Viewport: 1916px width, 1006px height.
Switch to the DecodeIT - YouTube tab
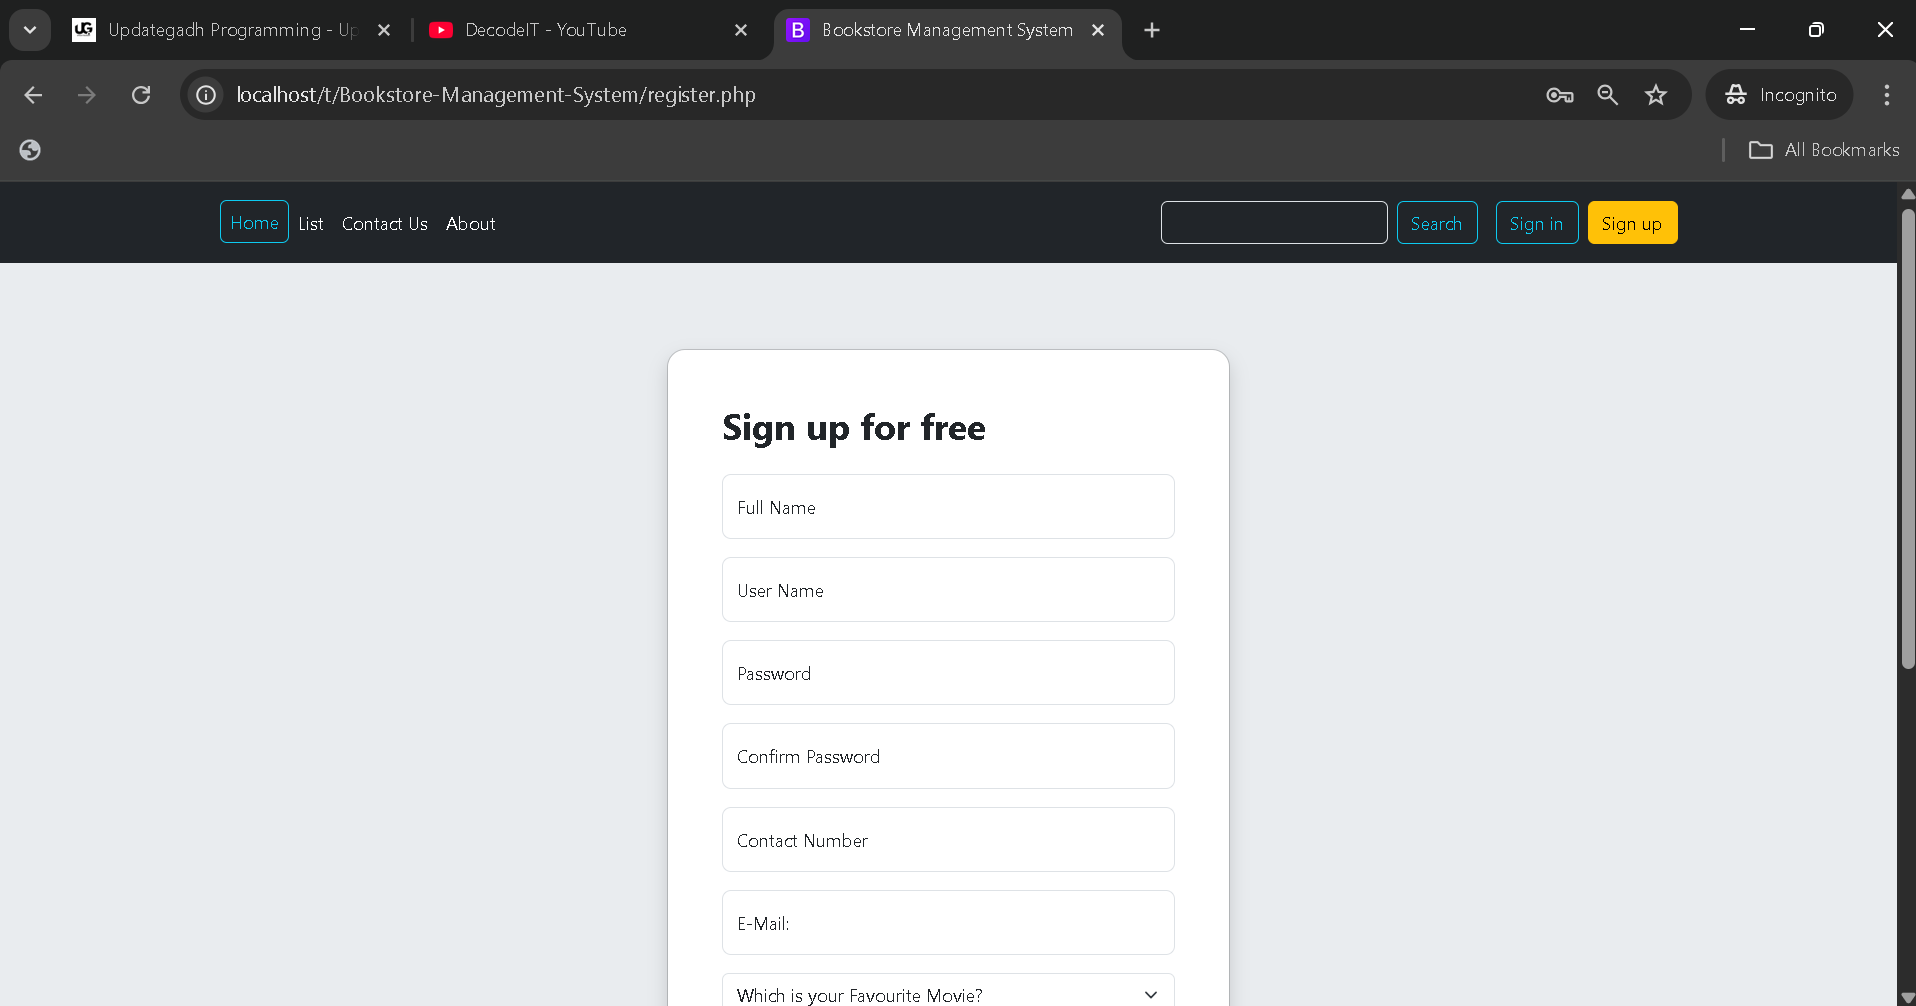[x=545, y=30]
